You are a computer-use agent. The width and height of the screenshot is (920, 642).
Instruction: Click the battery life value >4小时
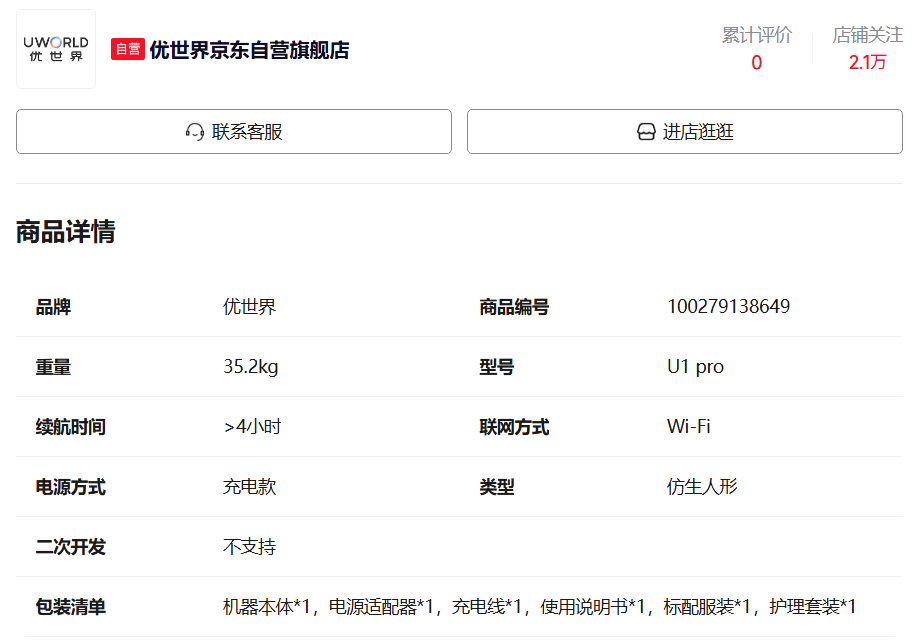click(252, 427)
